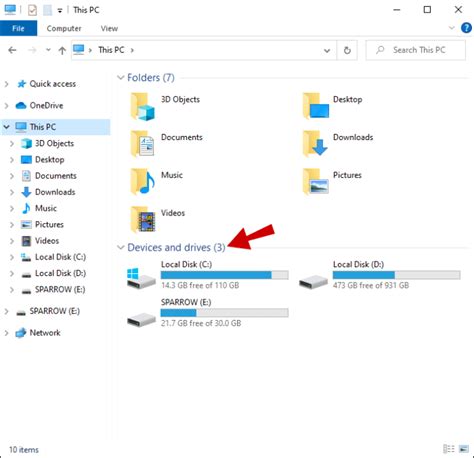Click the Folders (7) group header
Viewport: 474px width, 458px height.
(x=151, y=78)
